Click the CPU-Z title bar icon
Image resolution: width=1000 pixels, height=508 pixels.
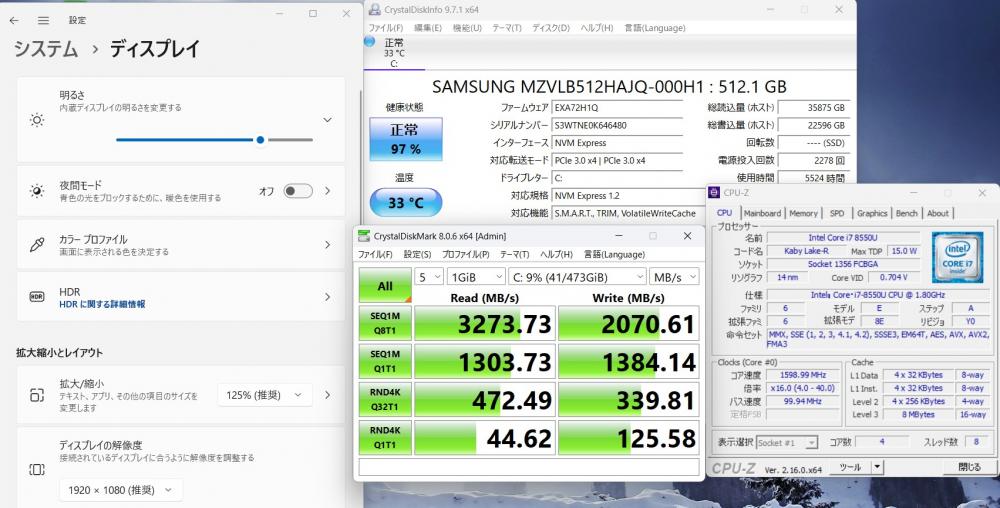[714, 192]
